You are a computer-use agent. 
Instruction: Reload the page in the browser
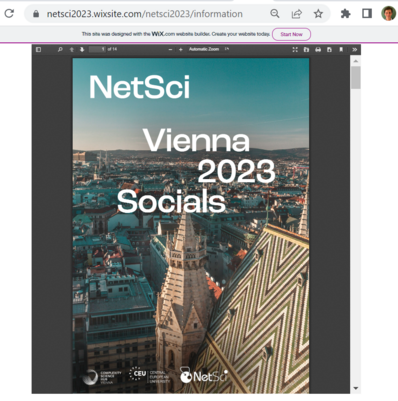pos(9,14)
